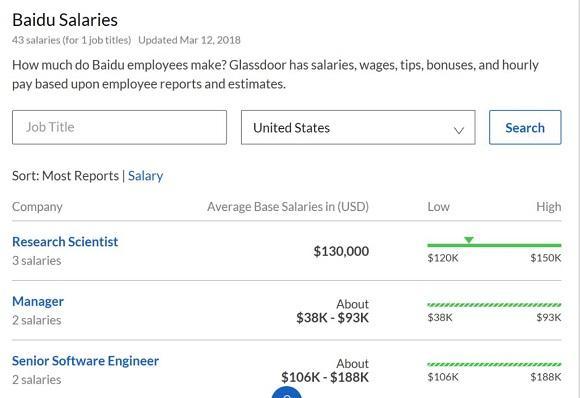Sort results by Salary
580x398 pixels.
(x=145, y=176)
